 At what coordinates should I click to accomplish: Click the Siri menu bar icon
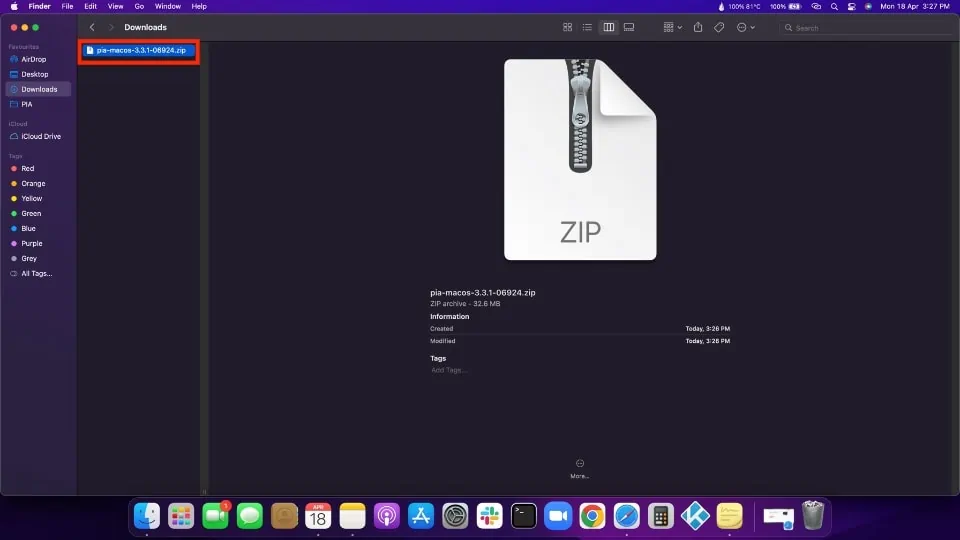pos(868,6)
